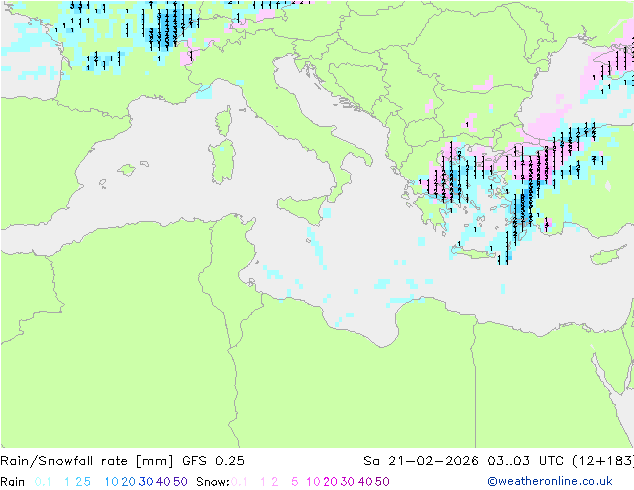Pick the Rain 10 legend value
The image size is (634, 490).
tap(111, 482)
